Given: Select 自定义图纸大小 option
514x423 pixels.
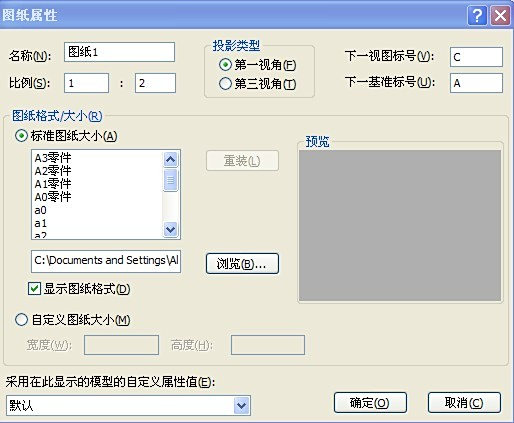Looking at the screenshot, I should [x=21, y=320].
